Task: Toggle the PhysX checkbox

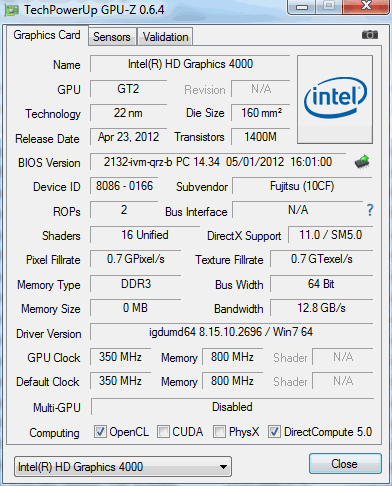Action: coord(219,431)
